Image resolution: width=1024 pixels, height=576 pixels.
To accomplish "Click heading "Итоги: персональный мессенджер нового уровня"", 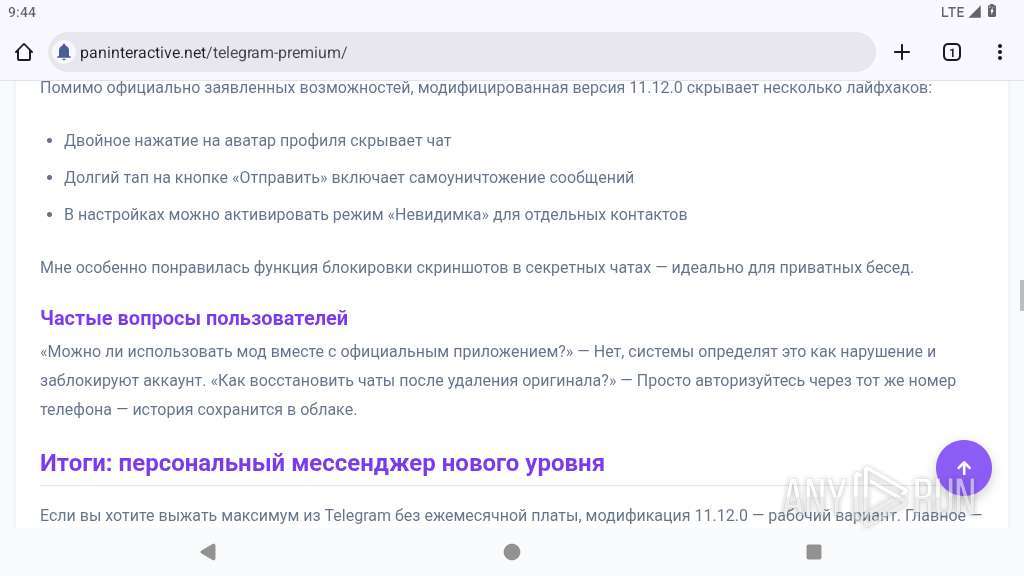I will pos(322,463).
